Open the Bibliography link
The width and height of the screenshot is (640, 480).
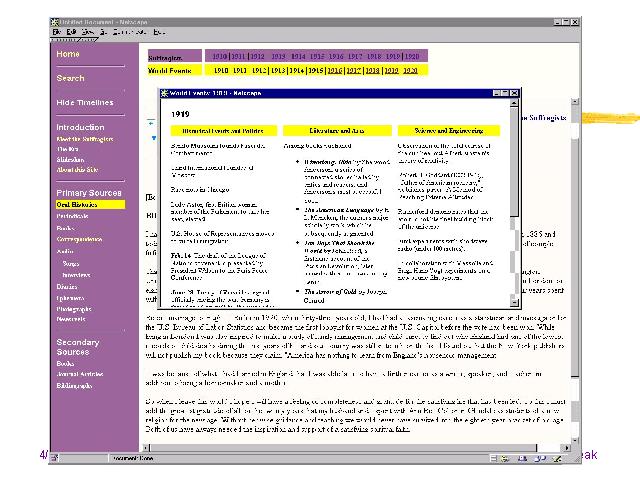pyautogui.click(x=74, y=386)
